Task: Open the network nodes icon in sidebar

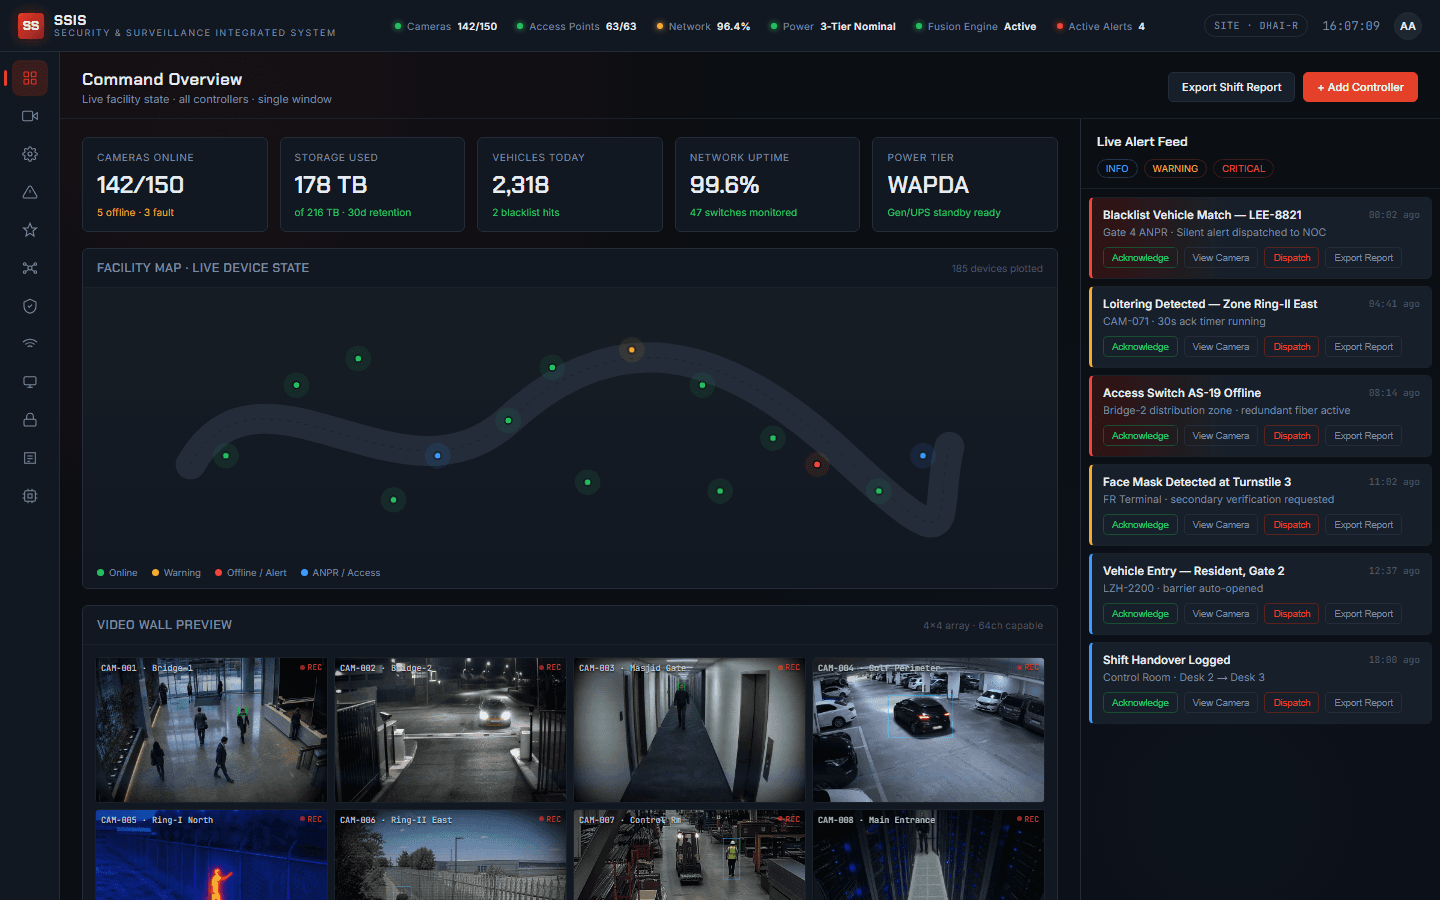Action: pyautogui.click(x=30, y=268)
